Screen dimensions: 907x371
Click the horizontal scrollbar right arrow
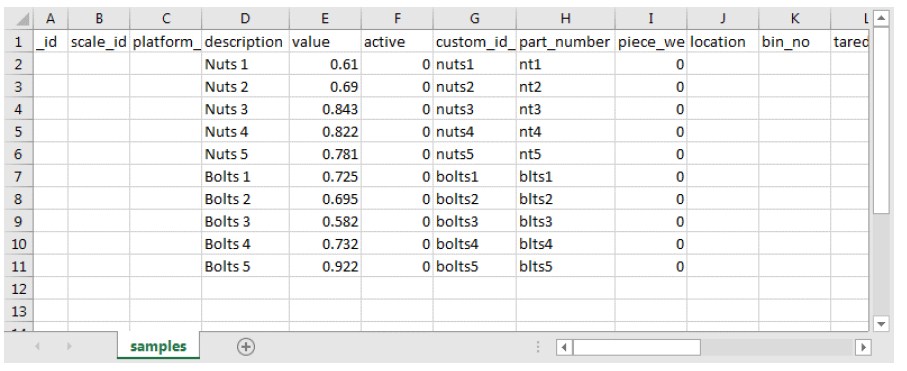pyautogui.click(x=864, y=347)
